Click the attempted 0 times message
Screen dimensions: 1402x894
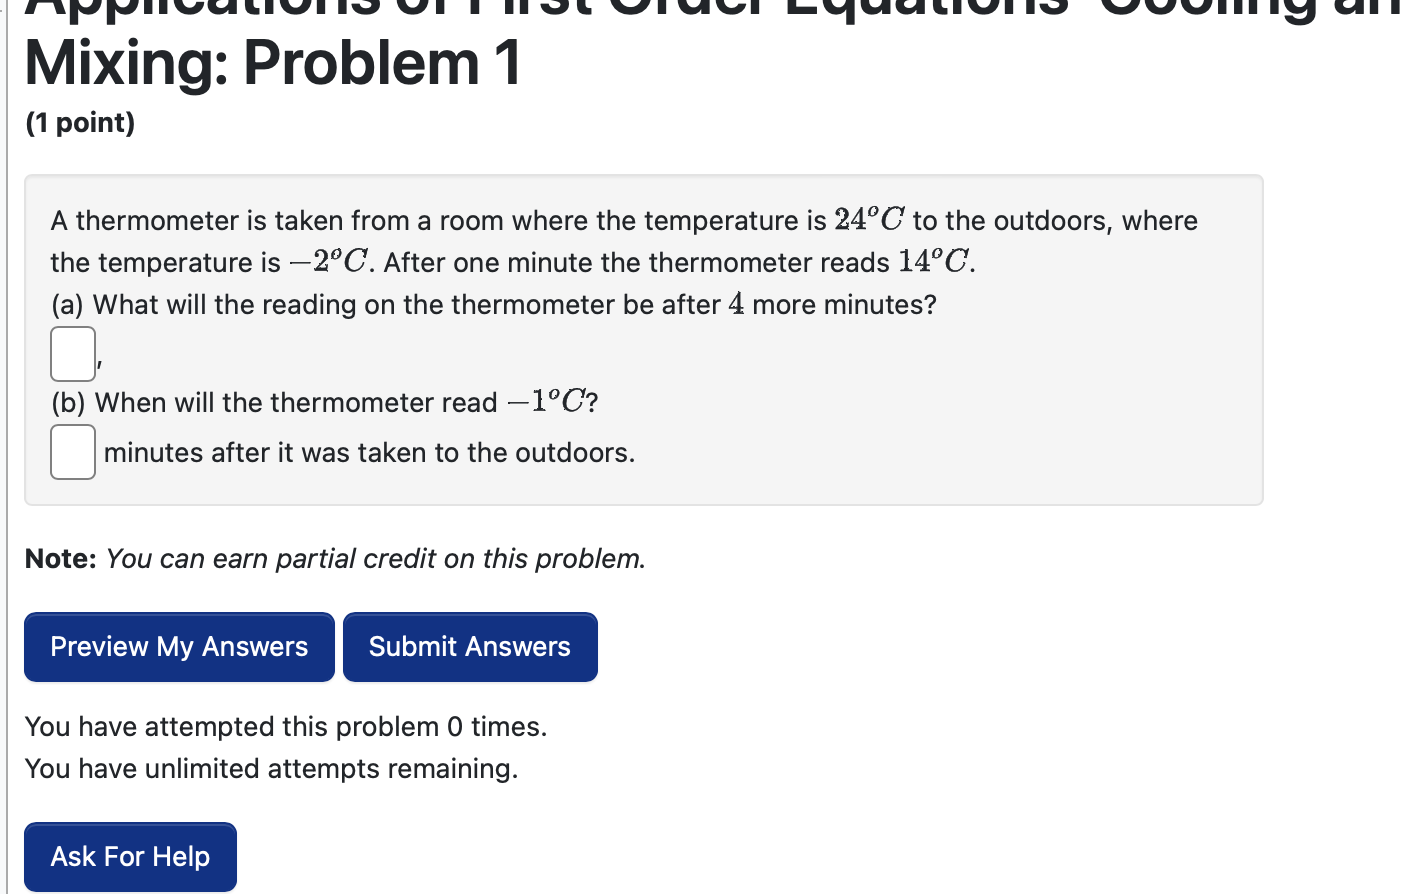(287, 726)
